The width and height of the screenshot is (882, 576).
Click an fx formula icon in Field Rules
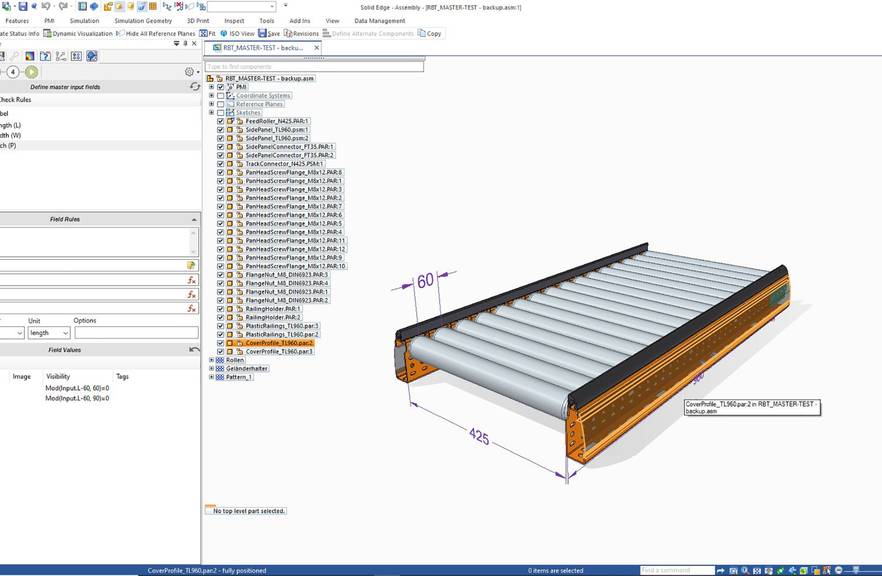coord(191,281)
